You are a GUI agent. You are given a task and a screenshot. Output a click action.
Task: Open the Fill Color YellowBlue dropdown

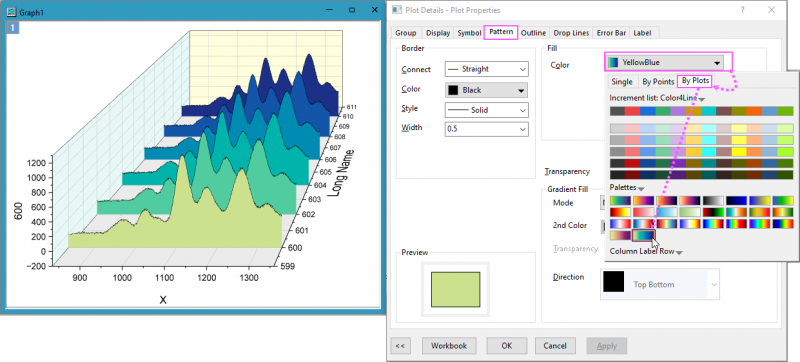(664, 63)
